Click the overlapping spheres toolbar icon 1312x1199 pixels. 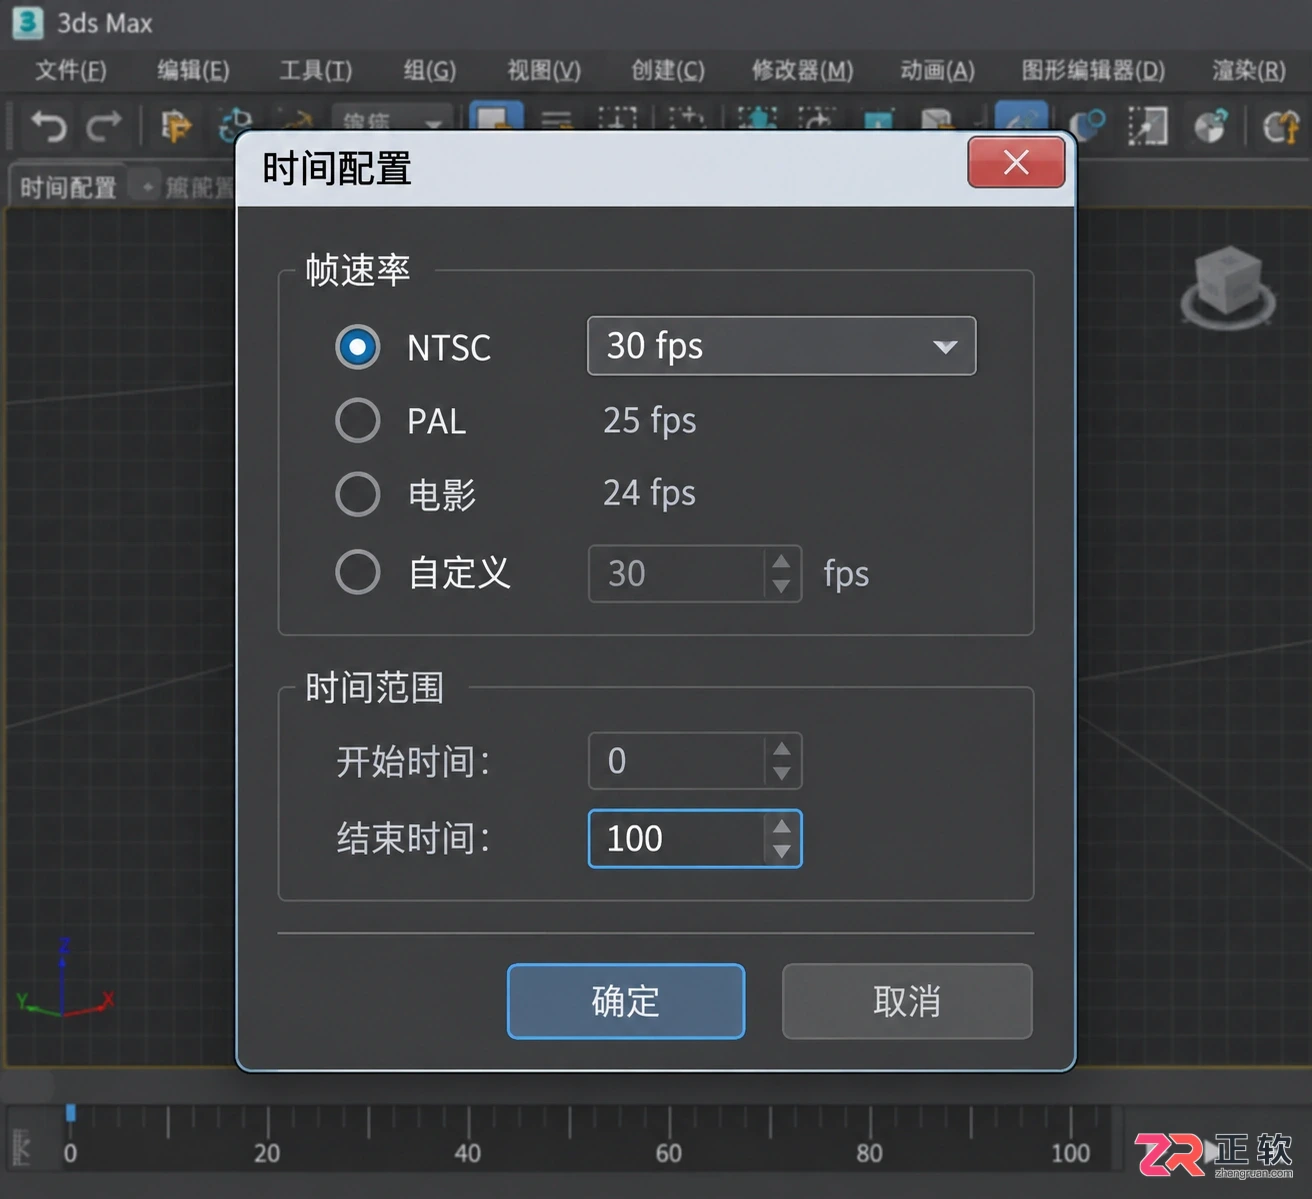pyautogui.click(x=1087, y=126)
